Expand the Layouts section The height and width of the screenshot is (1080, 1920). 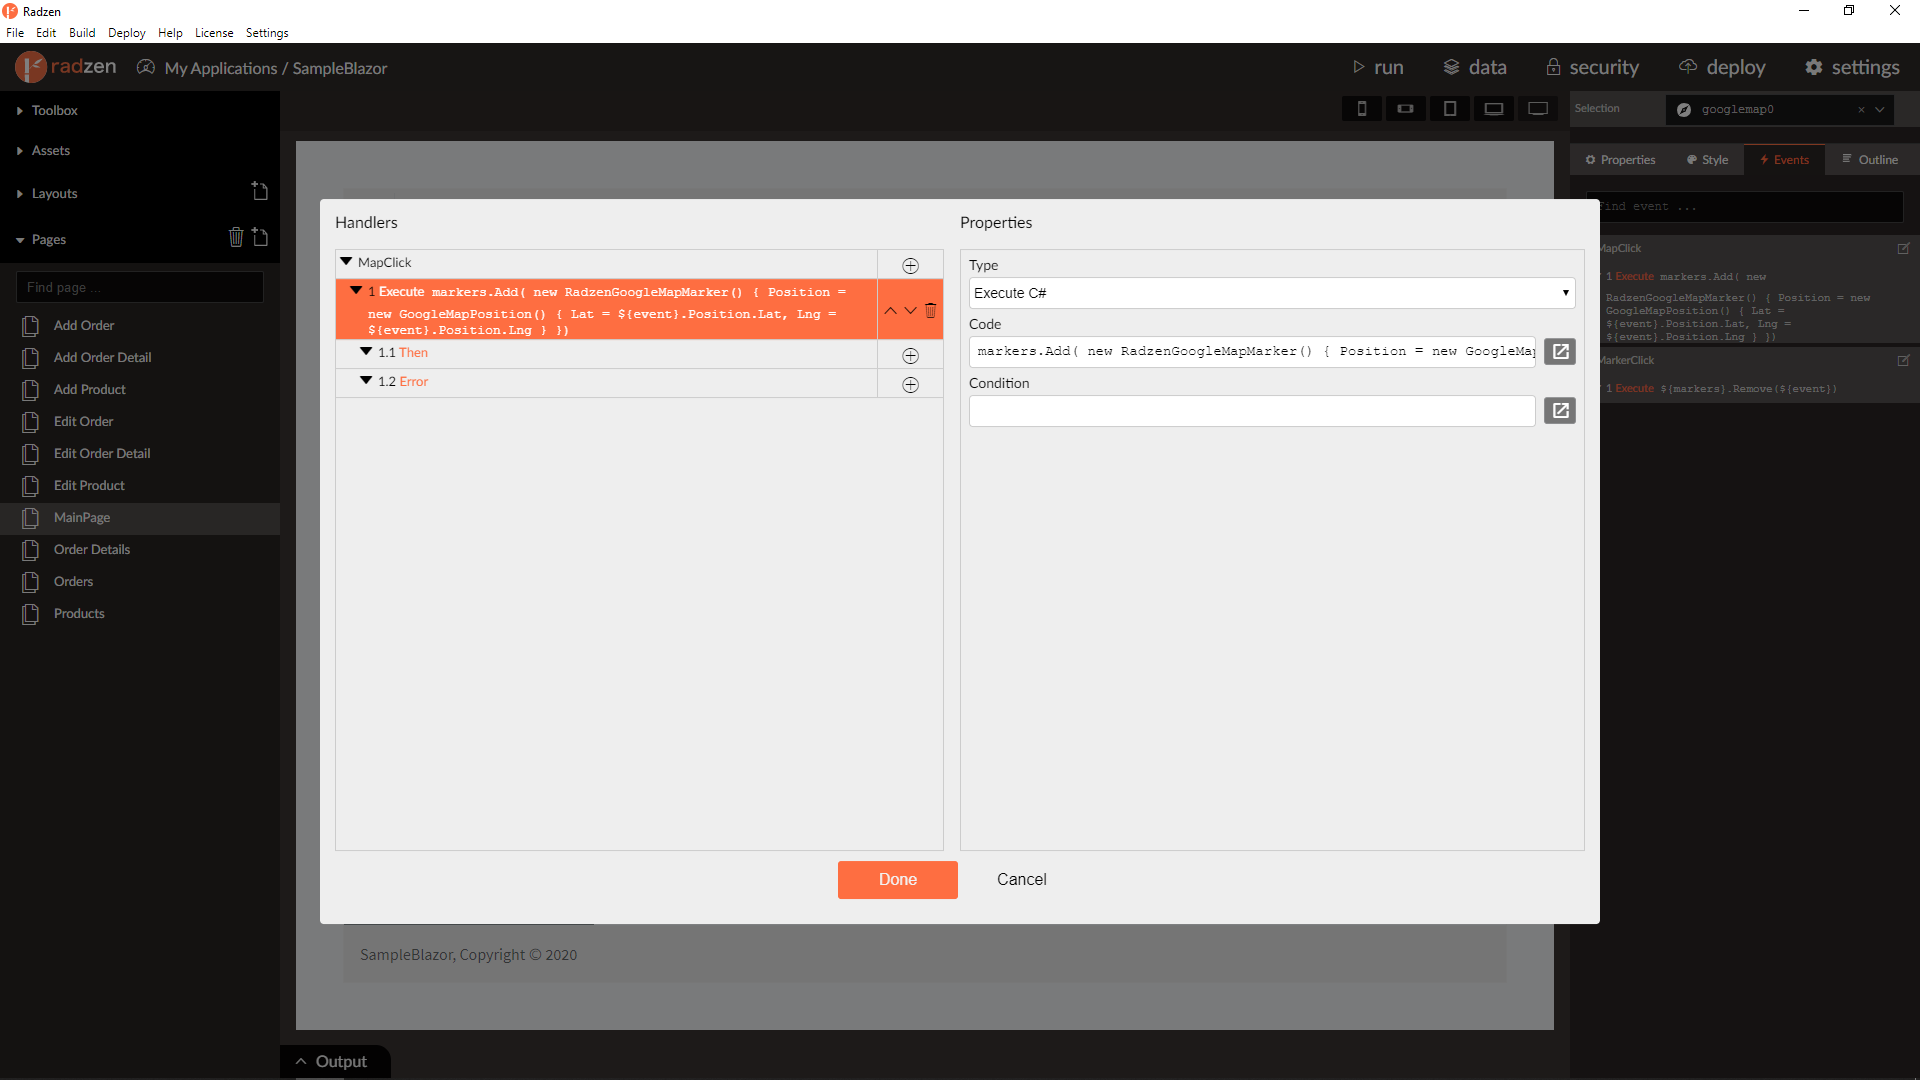click(20, 194)
